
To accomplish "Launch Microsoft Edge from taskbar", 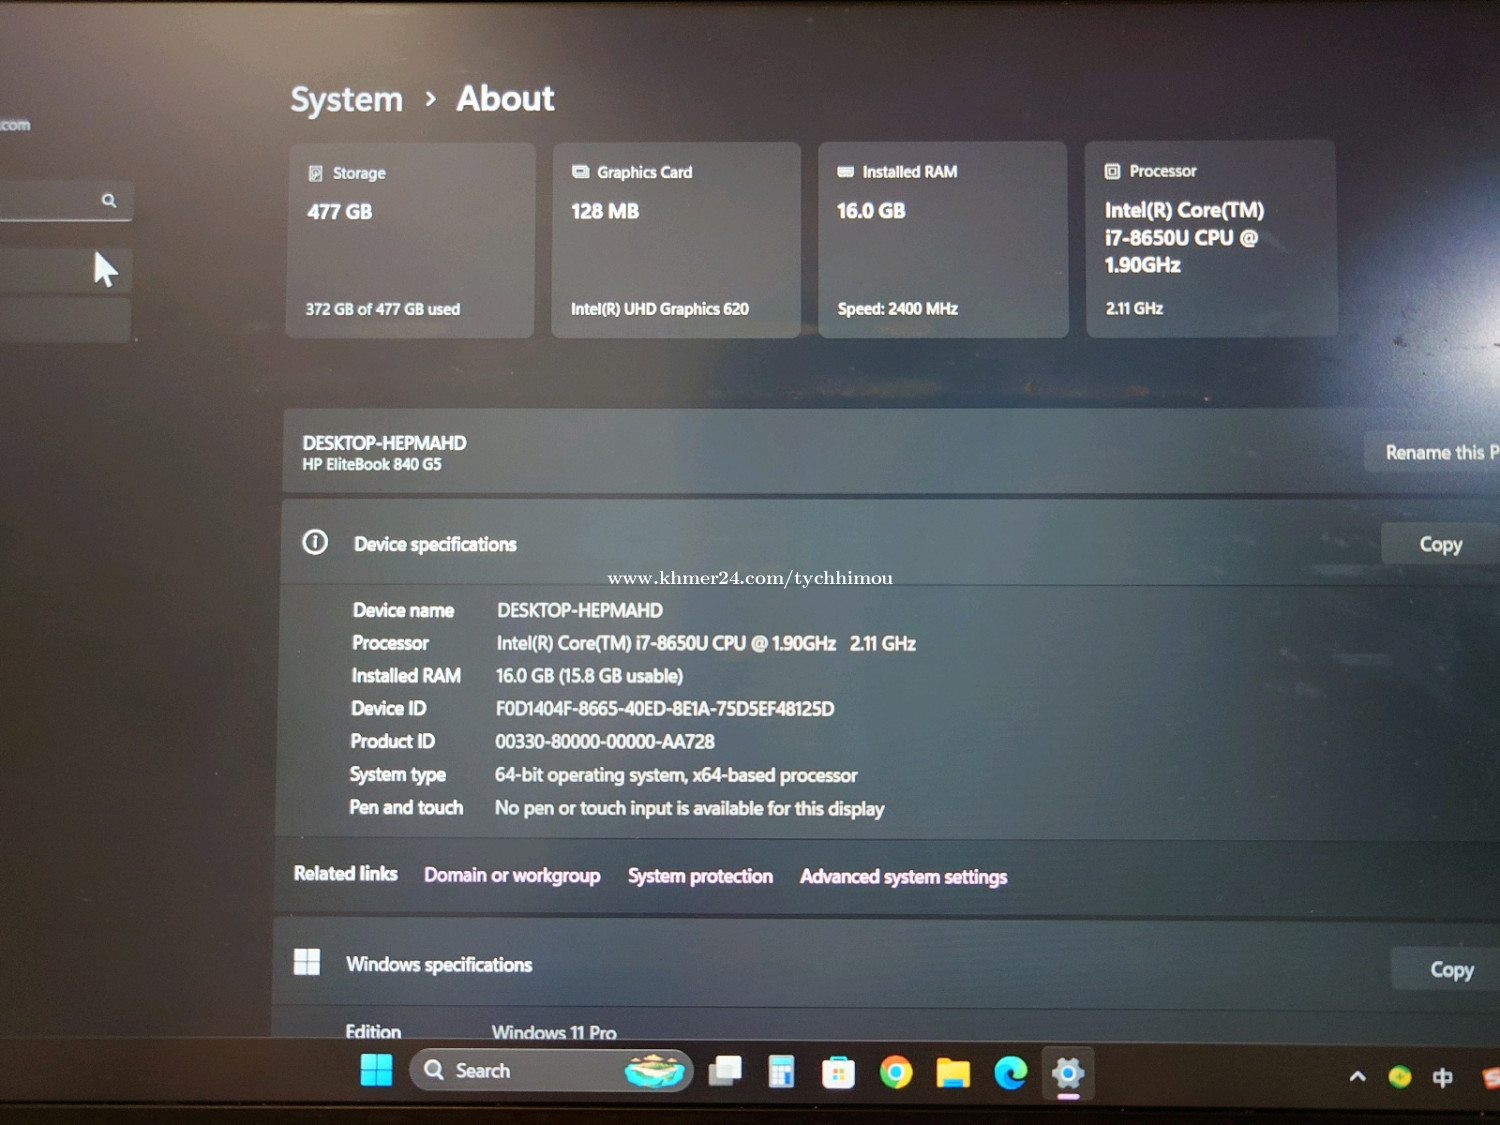I will pos(1011,1073).
